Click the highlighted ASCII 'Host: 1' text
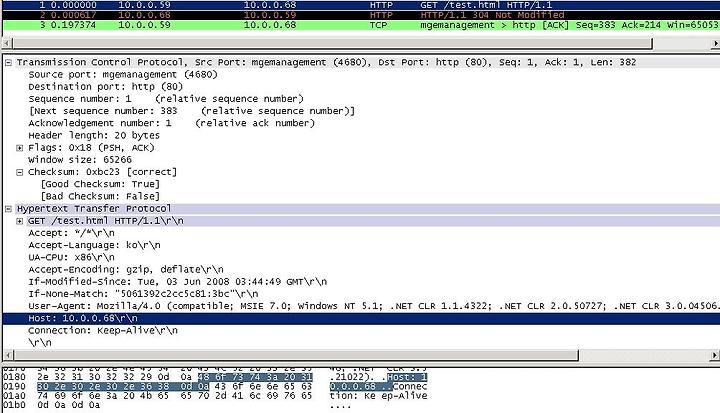Screen dimensions: 720x413 (407, 377)
